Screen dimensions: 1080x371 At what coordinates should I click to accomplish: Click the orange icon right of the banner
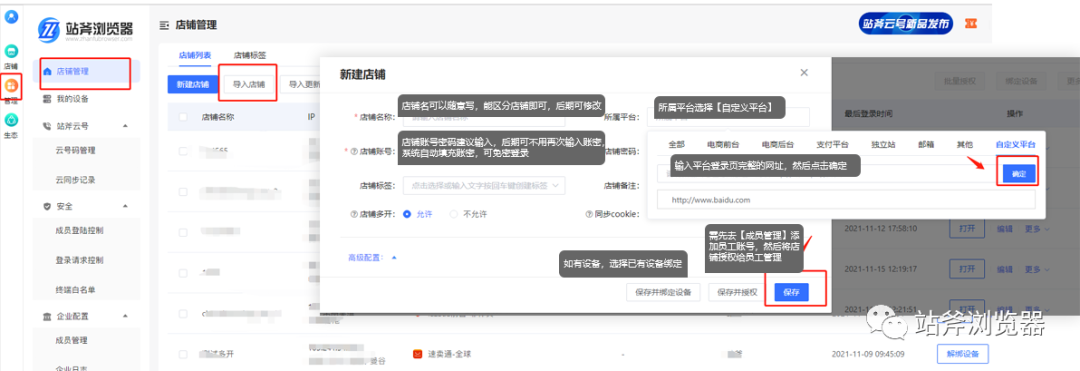pos(972,23)
